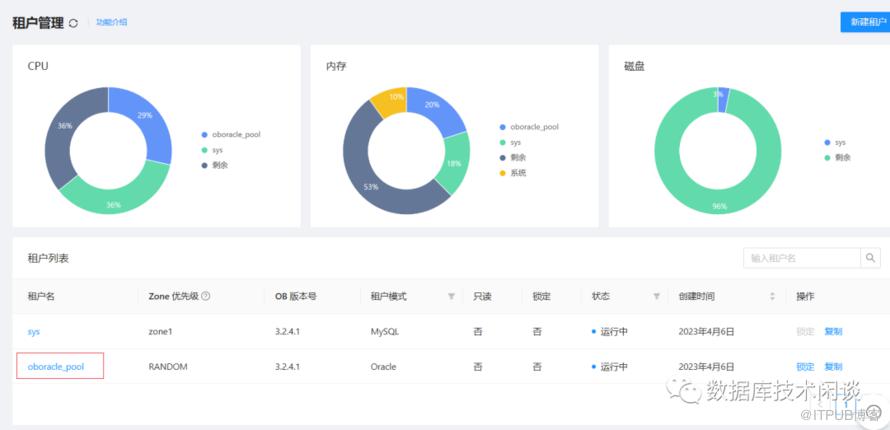Toggle sys legend dot in disk chart
This screenshot has width=890, height=430.
tap(827, 142)
